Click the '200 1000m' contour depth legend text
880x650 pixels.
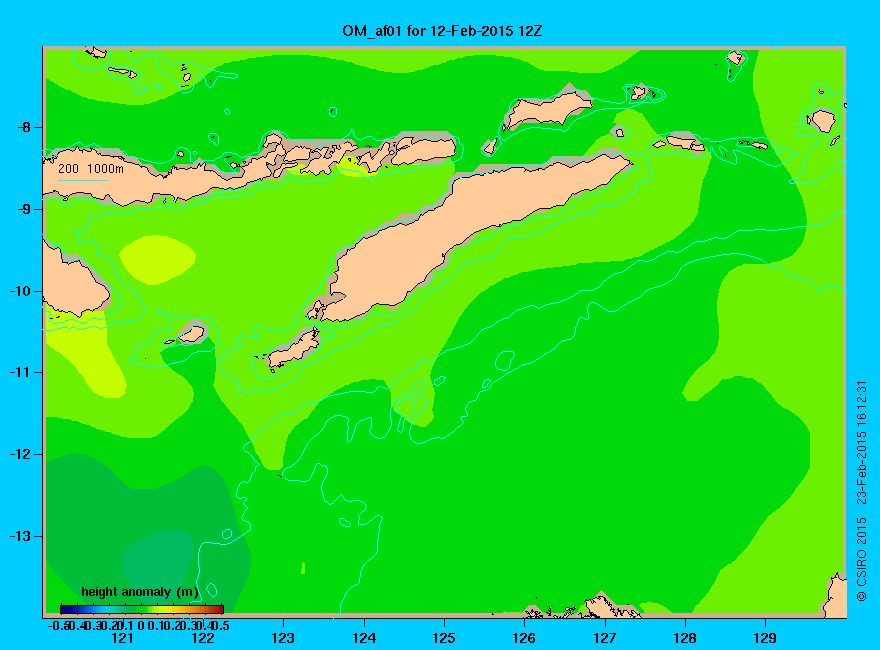pyautogui.click(x=91, y=168)
